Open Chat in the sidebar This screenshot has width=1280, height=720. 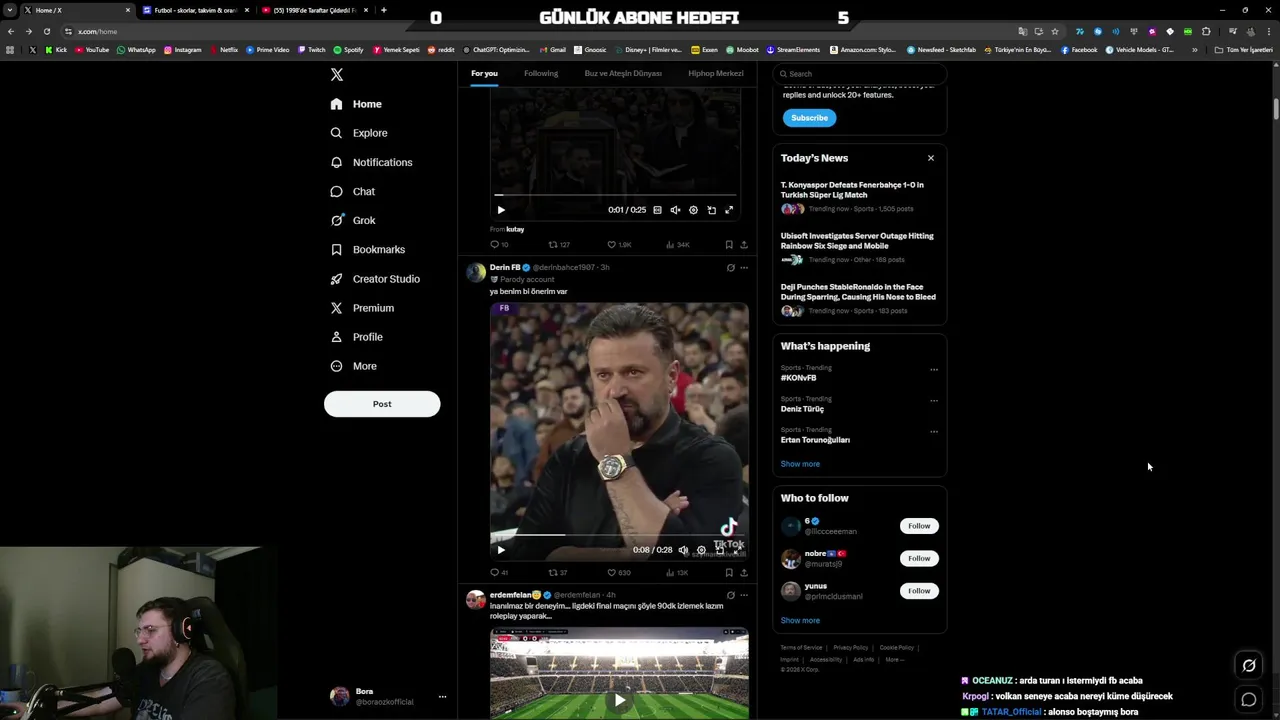coord(353,191)
